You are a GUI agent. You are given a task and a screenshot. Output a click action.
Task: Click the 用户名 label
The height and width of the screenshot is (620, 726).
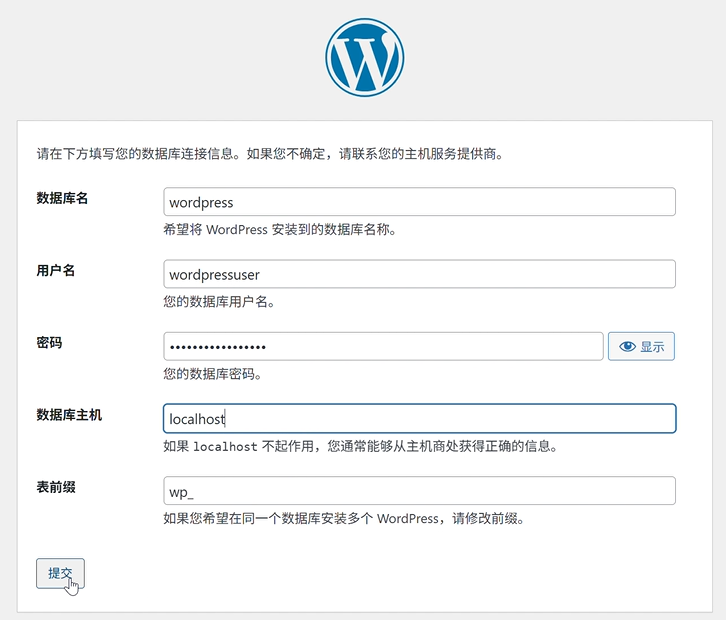click(56, 270)
